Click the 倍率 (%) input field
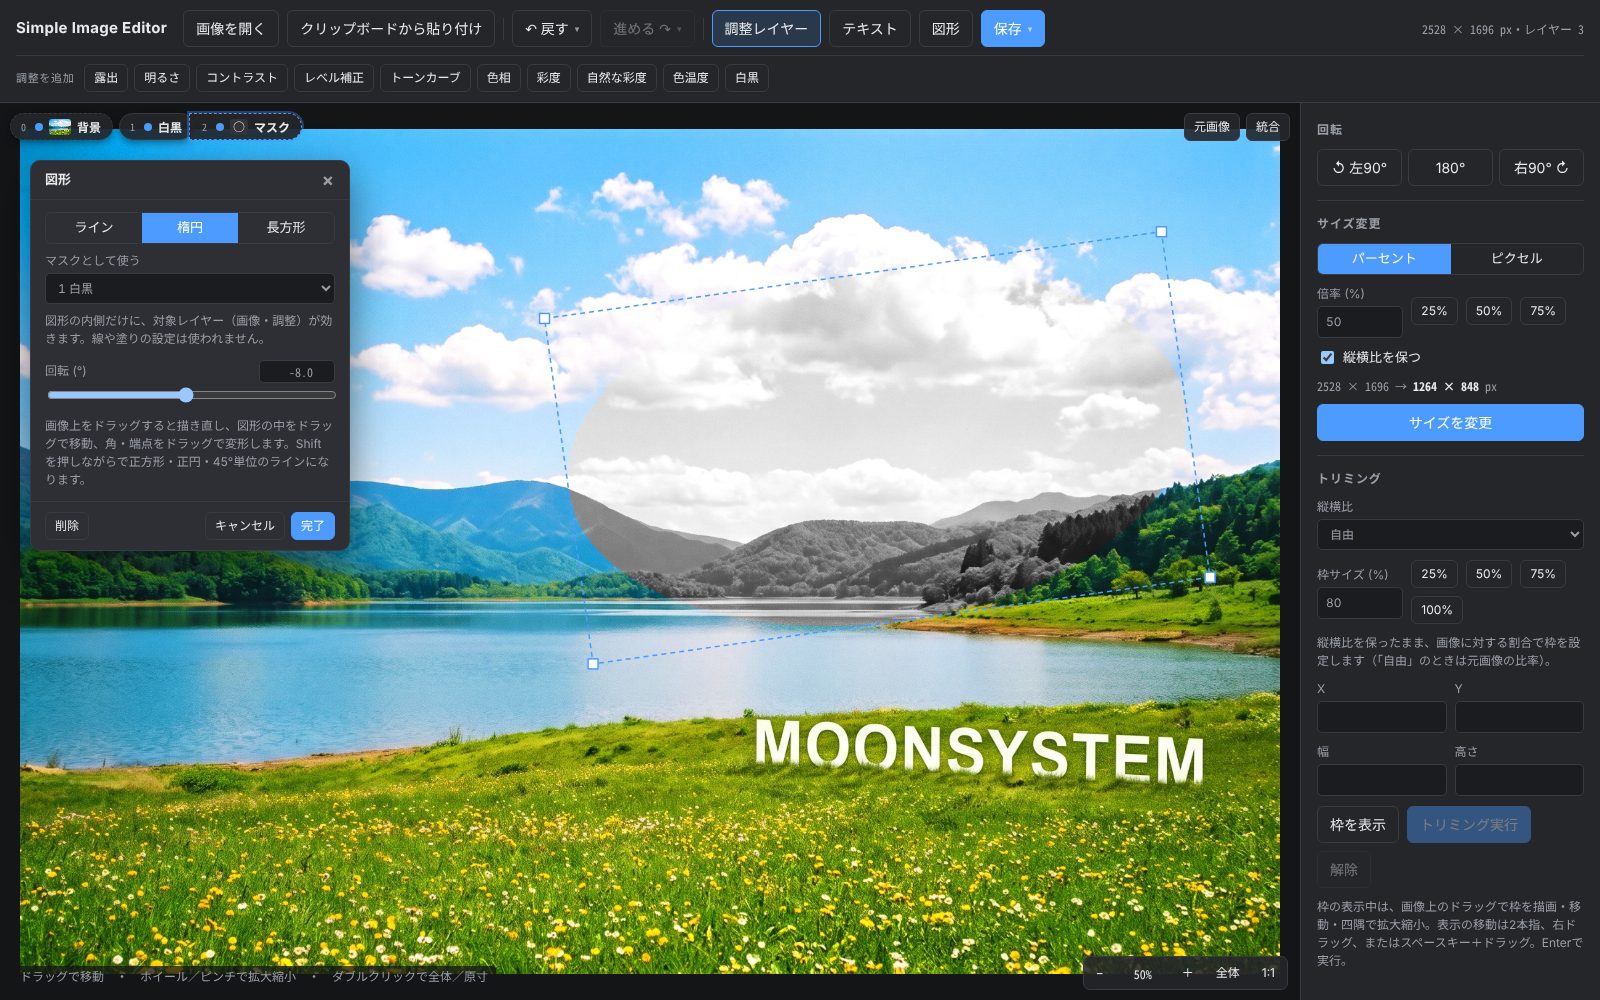 [1359, 322]
